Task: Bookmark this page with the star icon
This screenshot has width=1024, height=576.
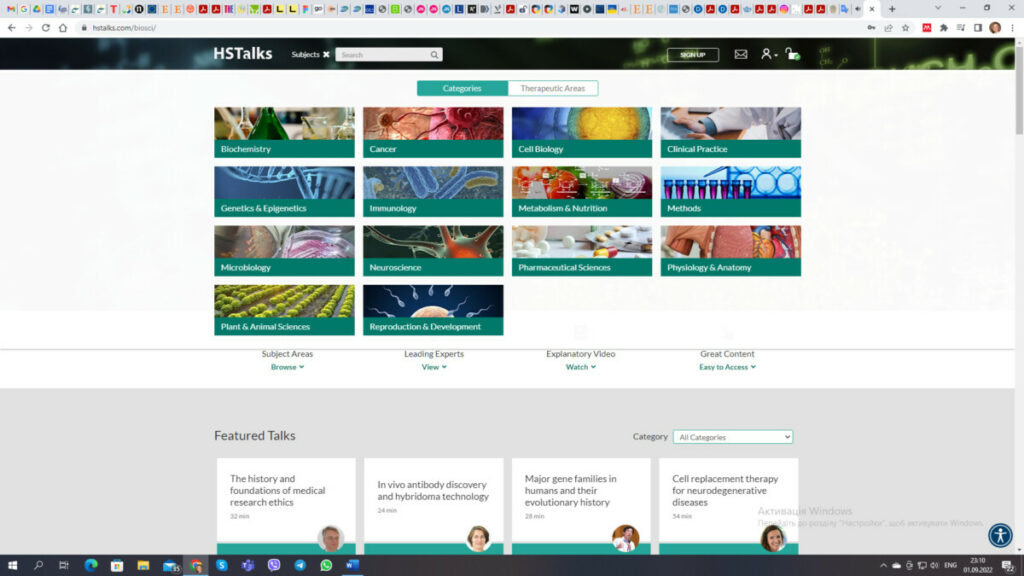Action: pos(905,28)
